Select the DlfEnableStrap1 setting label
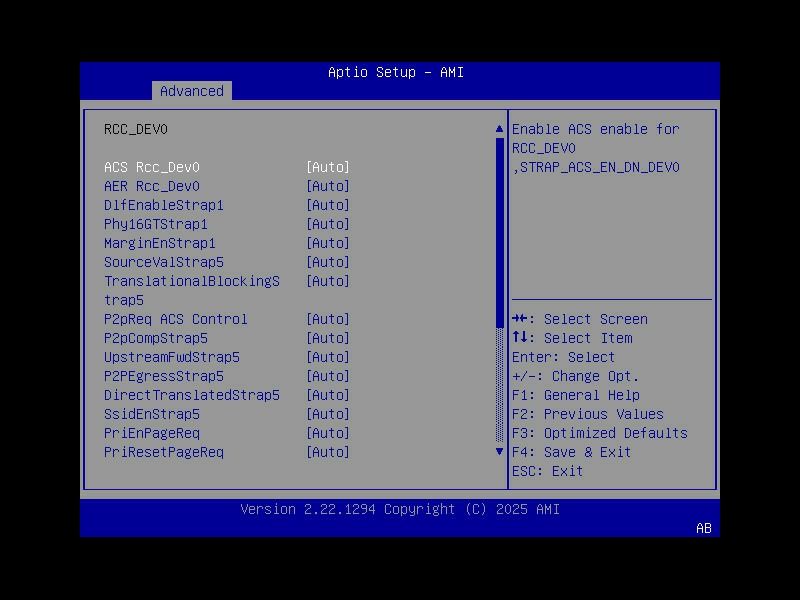This screenshot has width=800, height=600. pyautogui.click(x=164, y=205)
